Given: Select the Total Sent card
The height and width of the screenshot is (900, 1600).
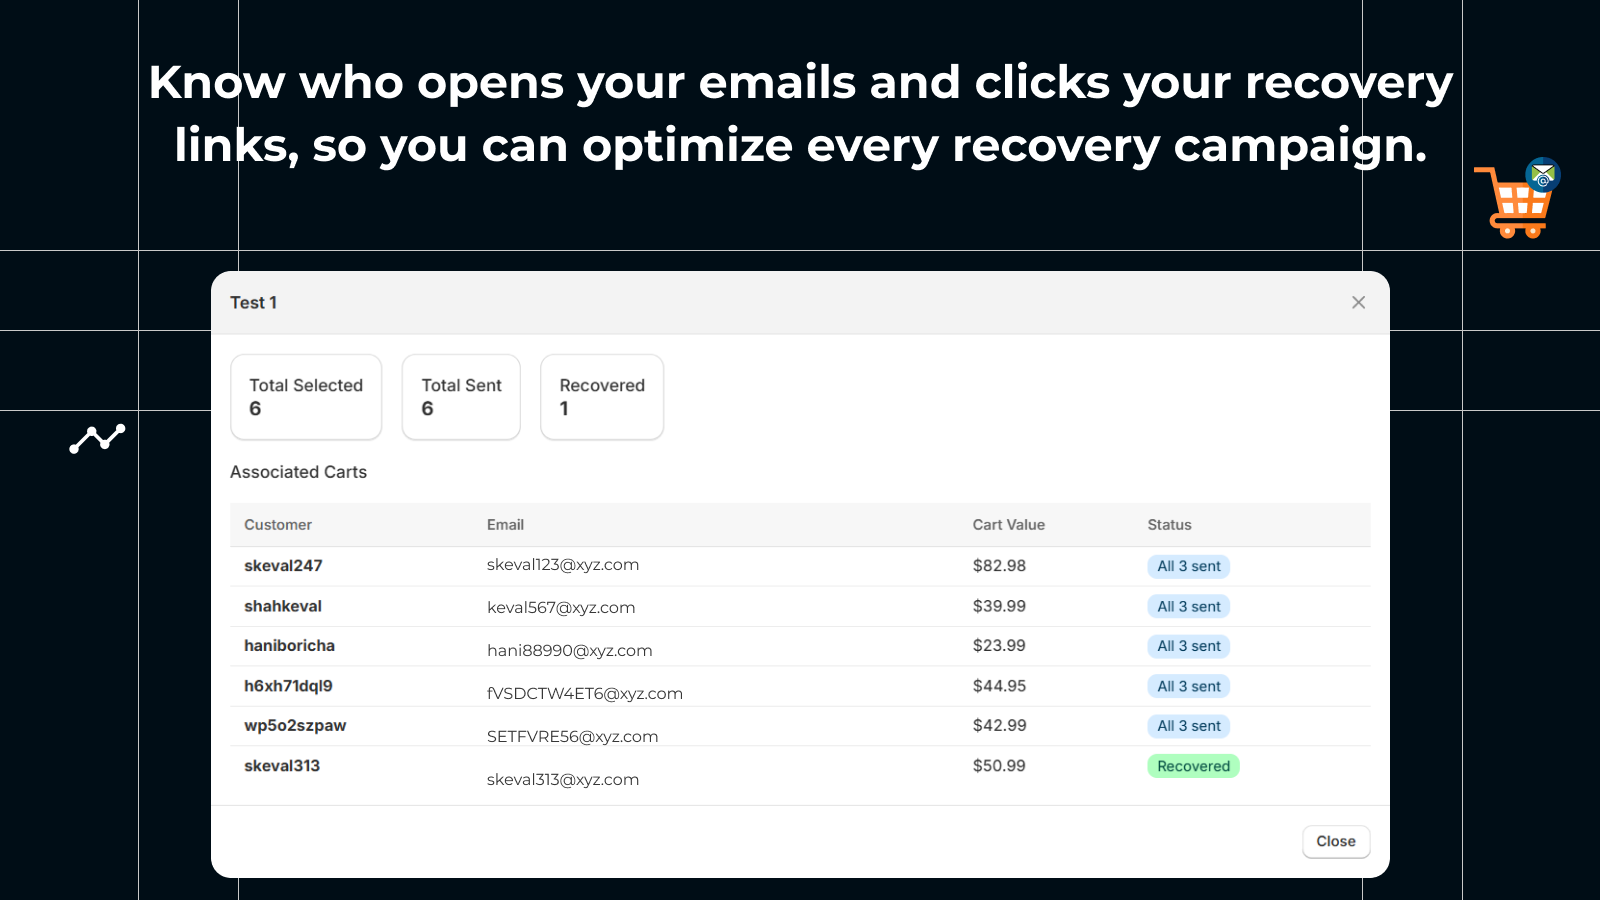Looking at the screenshot, I should 461,397.
